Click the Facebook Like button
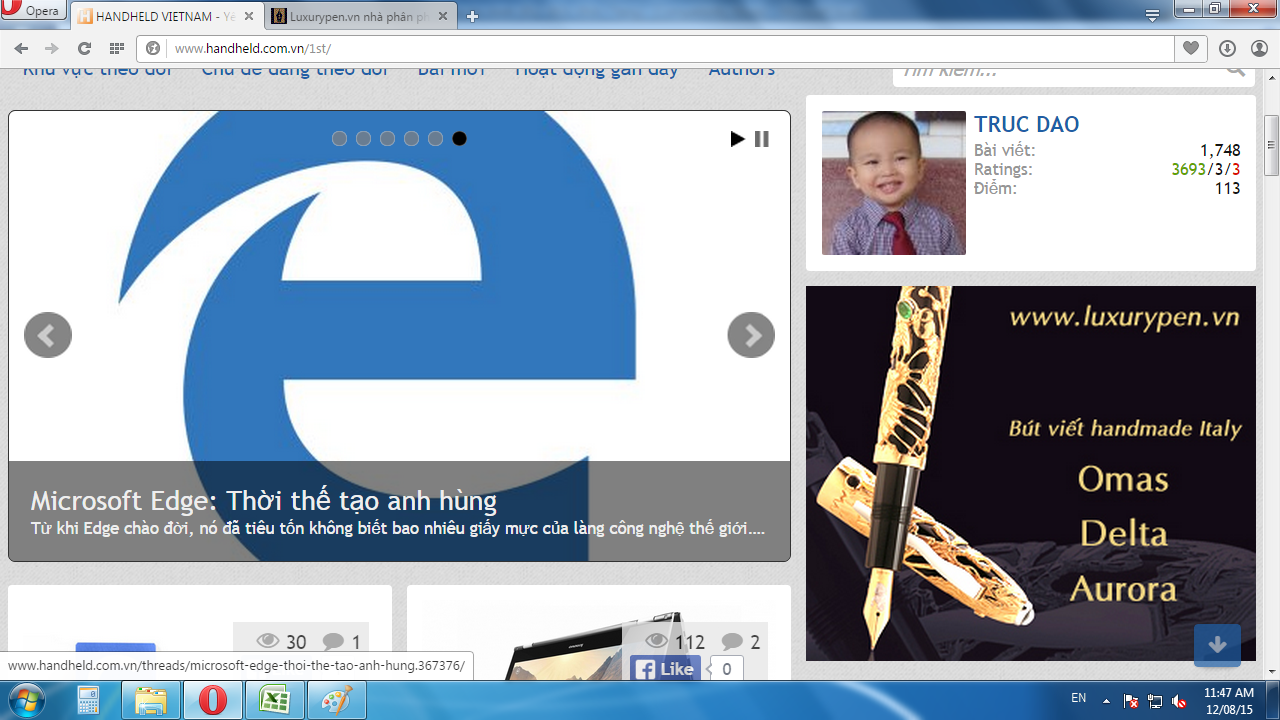1280x720 pixels. 665,669
